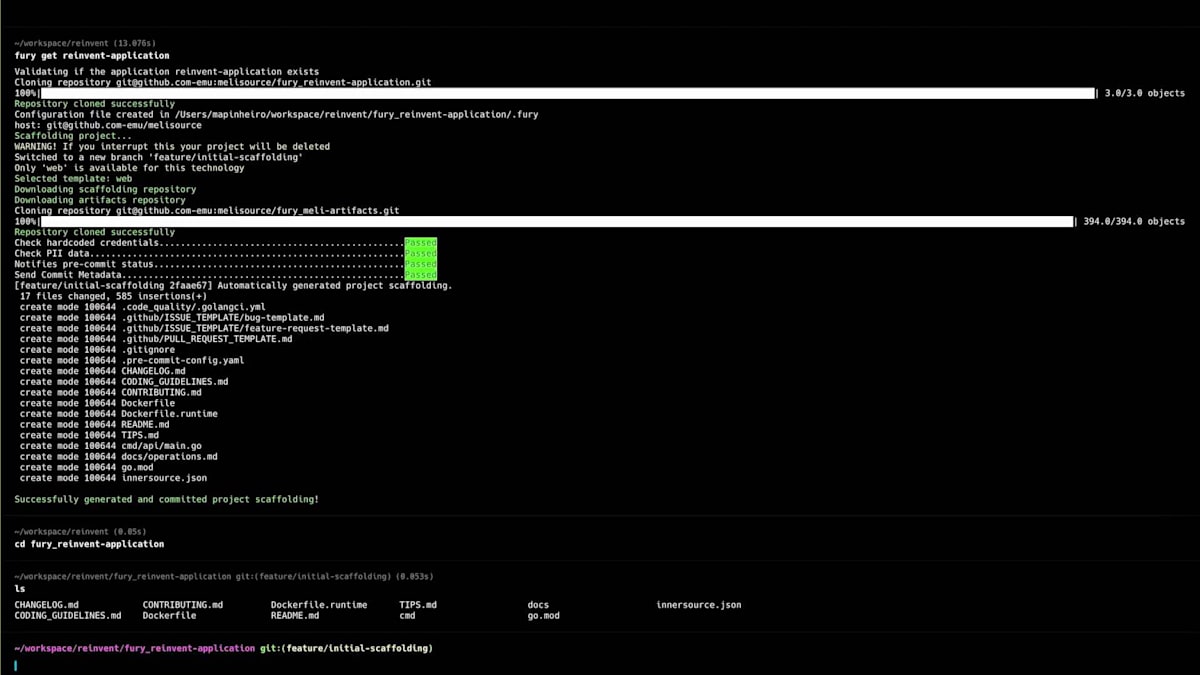Select README.md in the ls listing
Image resolution: width=1200 pixels, height=675 pixels.
(295, 616)
